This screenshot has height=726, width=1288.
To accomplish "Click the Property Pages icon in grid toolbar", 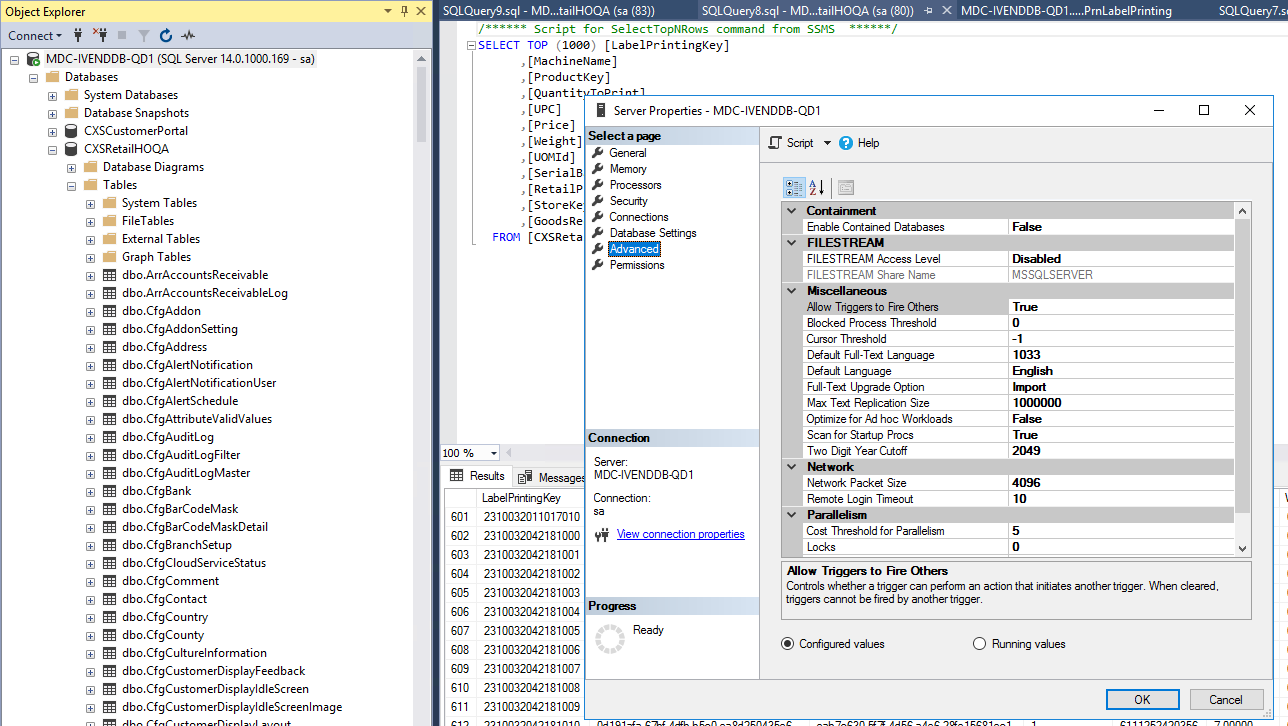I will 846,187.
